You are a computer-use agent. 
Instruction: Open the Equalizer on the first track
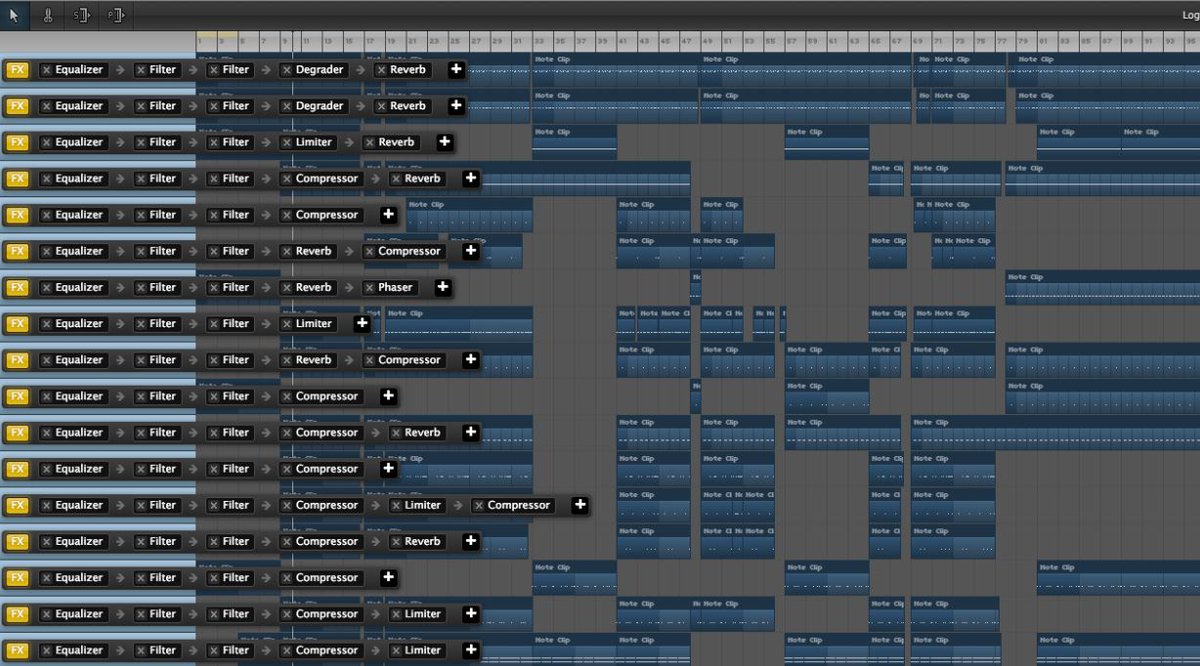79,69
